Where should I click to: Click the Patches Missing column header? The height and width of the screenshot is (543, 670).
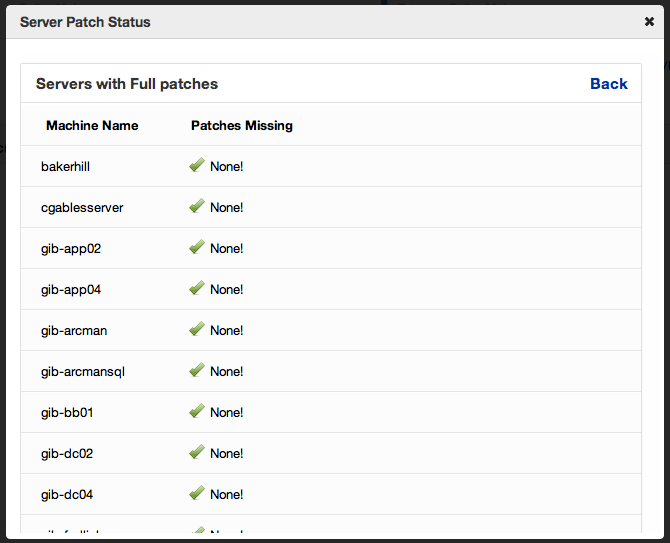pyautogui.click(x=241, y=126)
